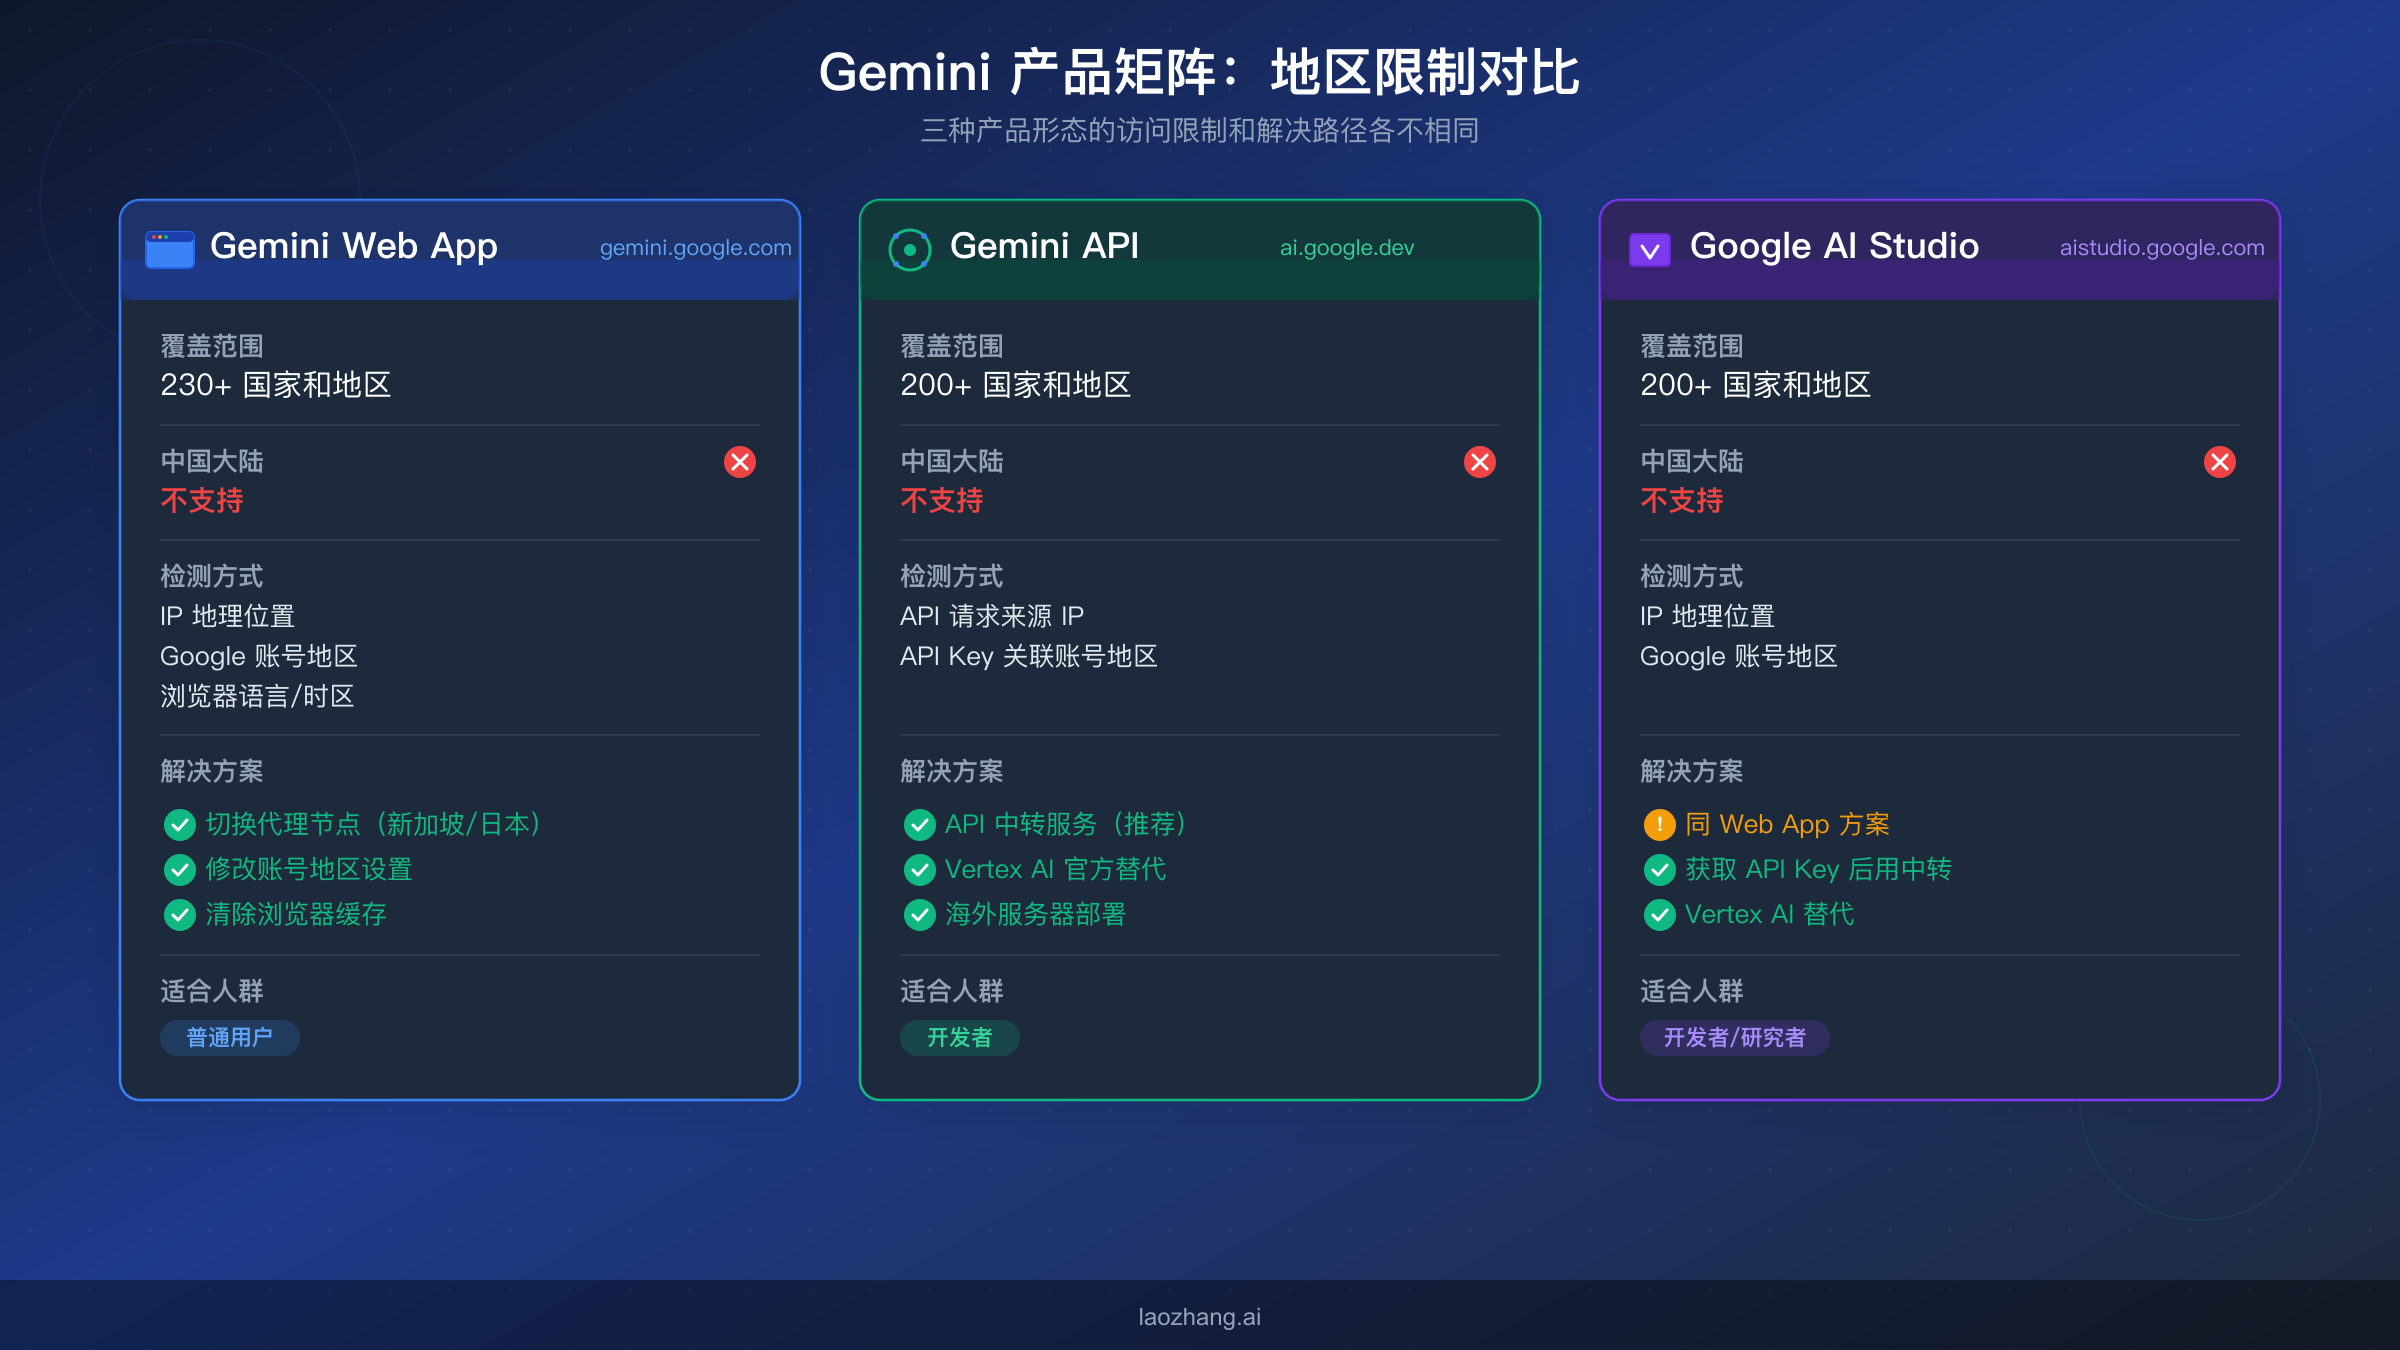The width and height of the screenshot is (2400, 1350).
Task: Open the gemini.google.com link
Action: pyautogui.click(x=695, y=247)
